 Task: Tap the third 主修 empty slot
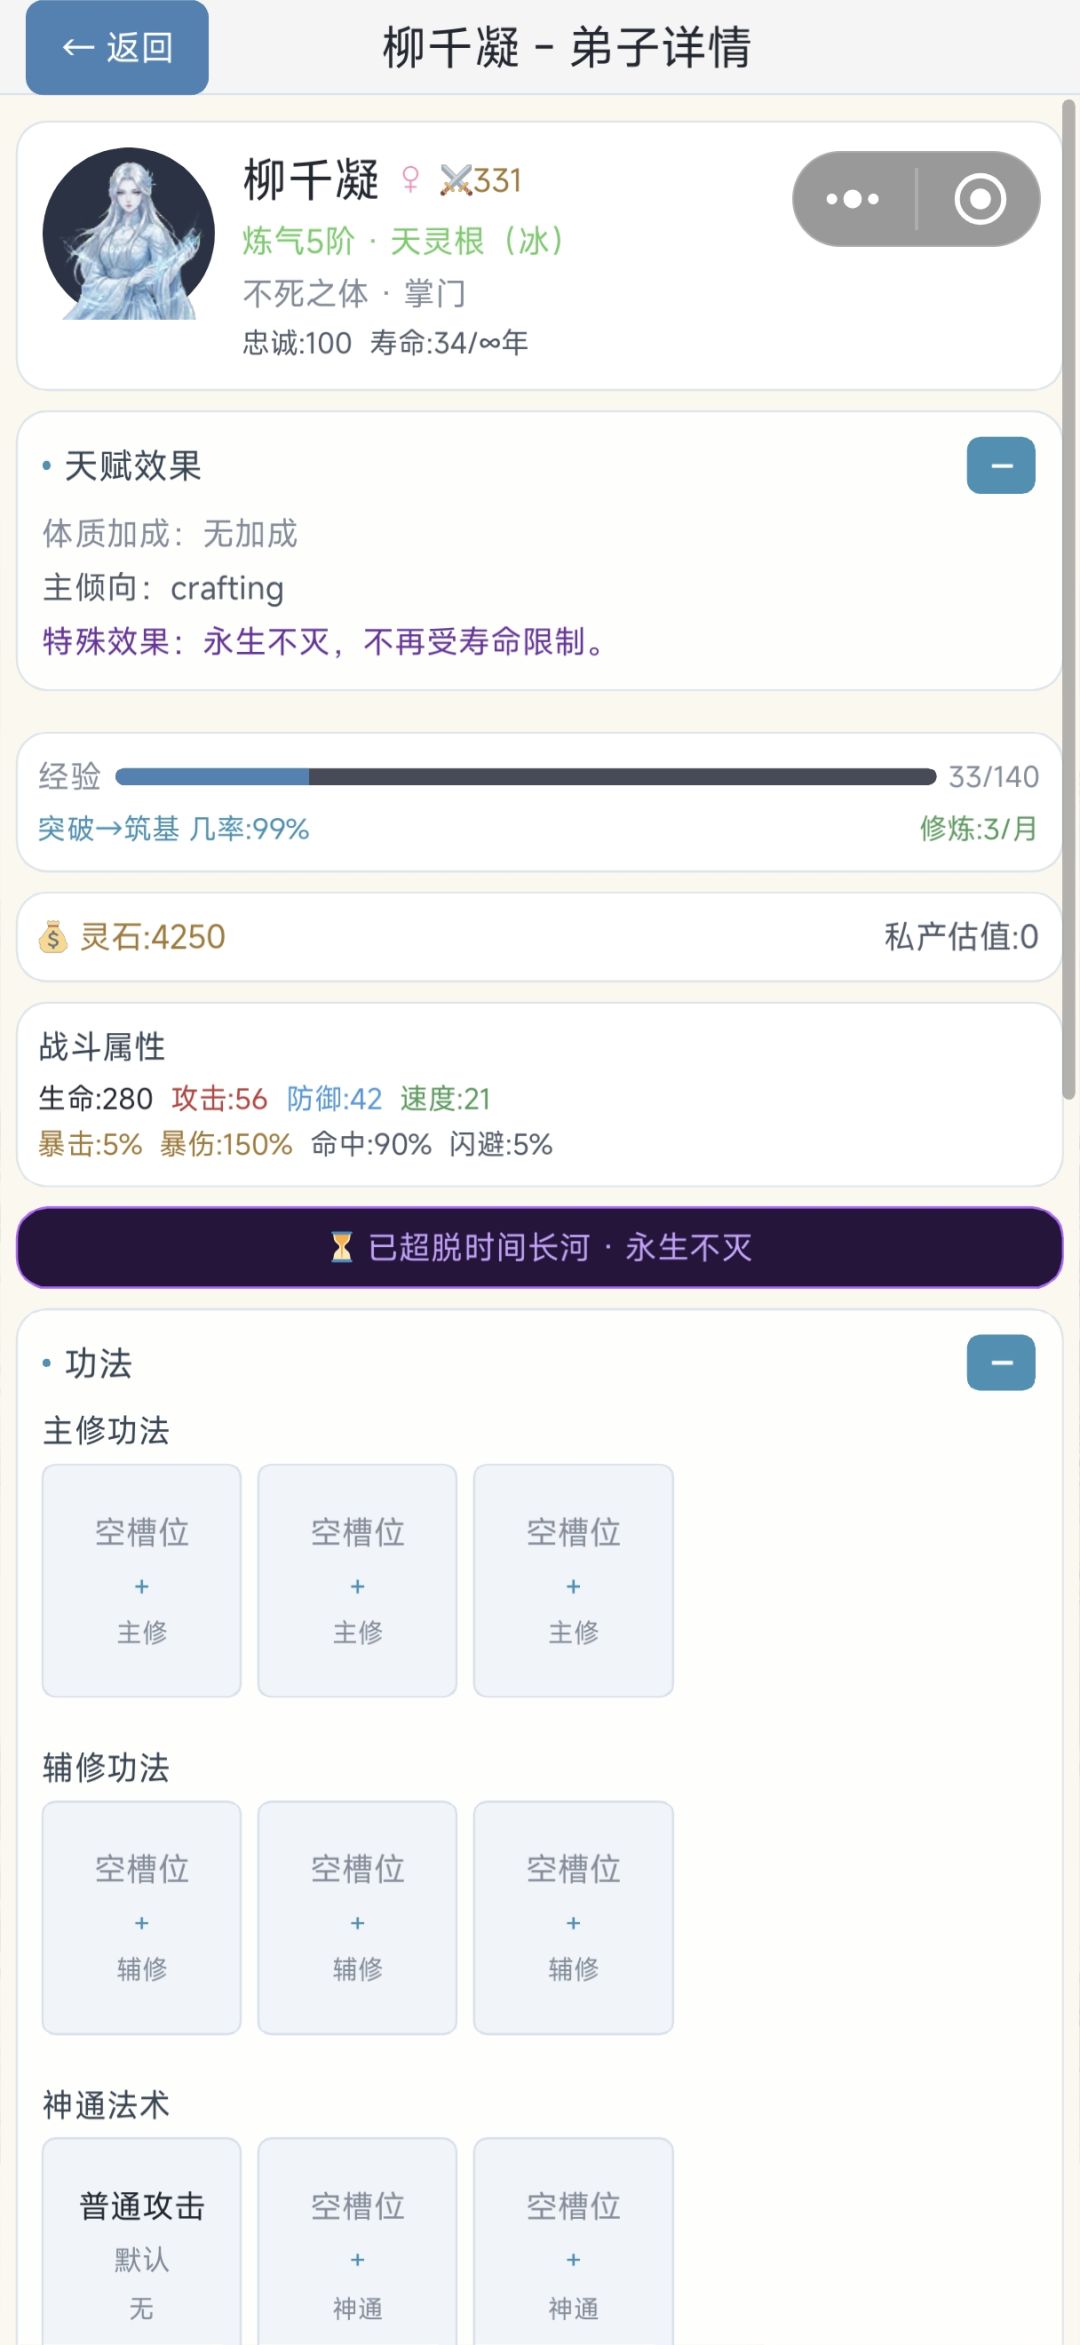[573, 1580]
